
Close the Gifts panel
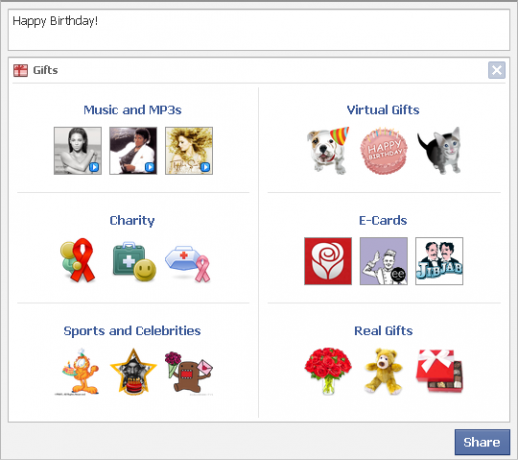497,70
